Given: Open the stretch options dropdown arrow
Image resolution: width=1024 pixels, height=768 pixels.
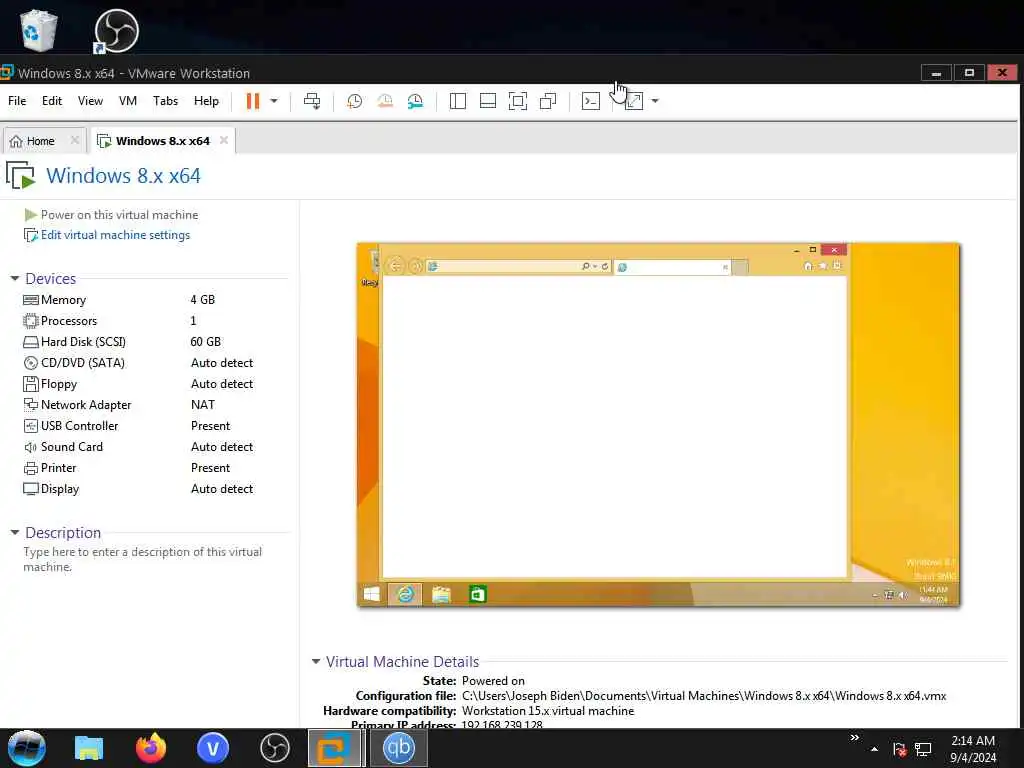Looking at the screenshot, I should [655, 101].
